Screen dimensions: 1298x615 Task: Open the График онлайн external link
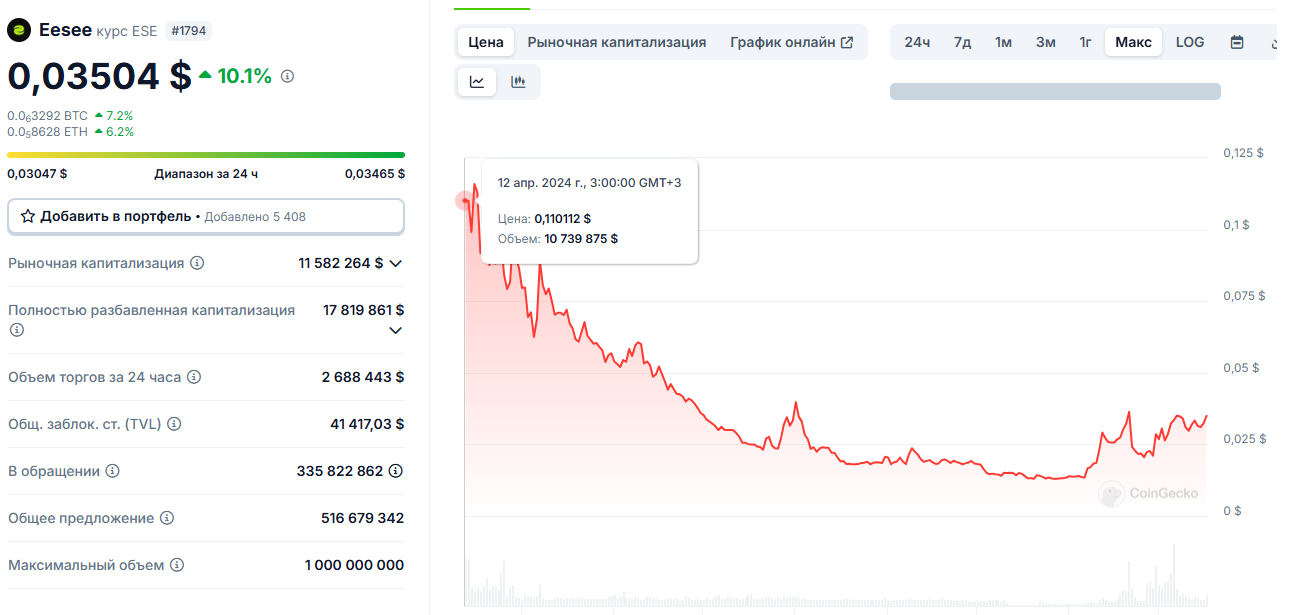click(792, 42)
